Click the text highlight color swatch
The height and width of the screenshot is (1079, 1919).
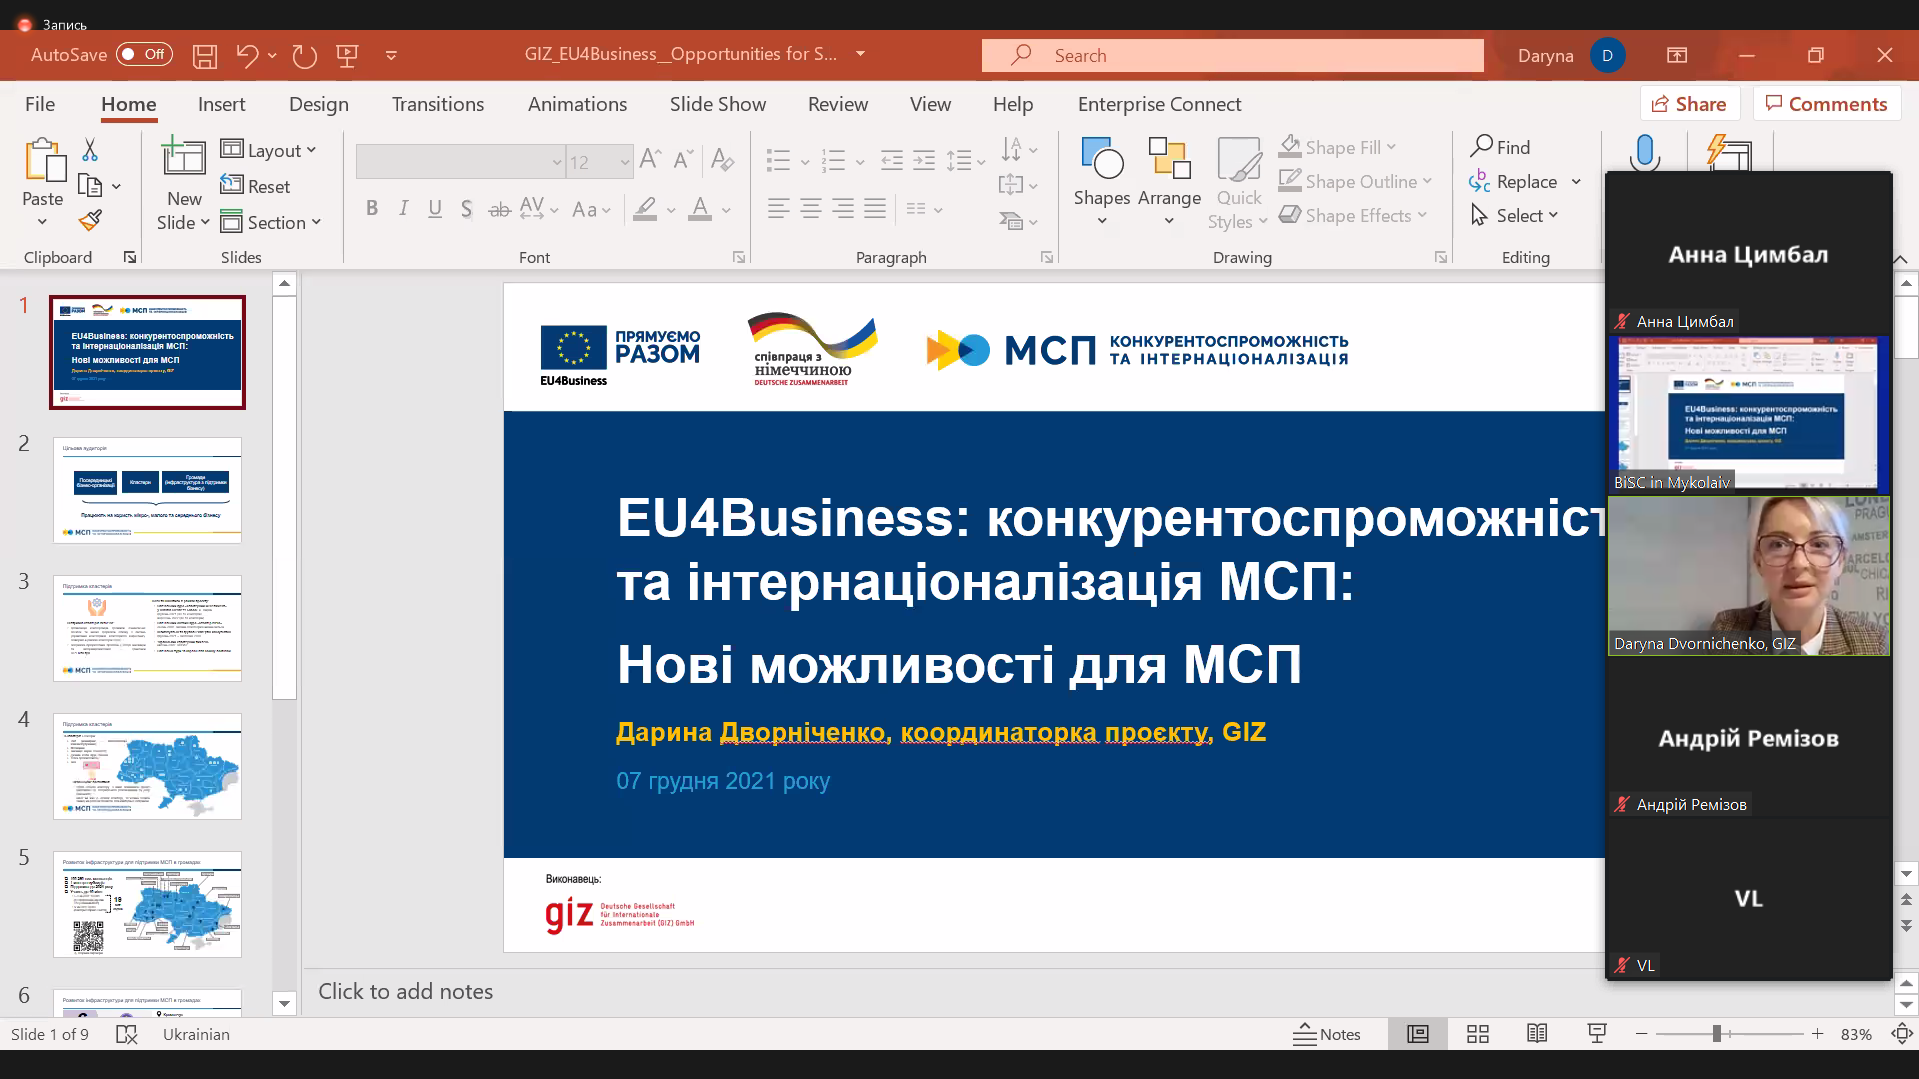(x=645, y=208)
